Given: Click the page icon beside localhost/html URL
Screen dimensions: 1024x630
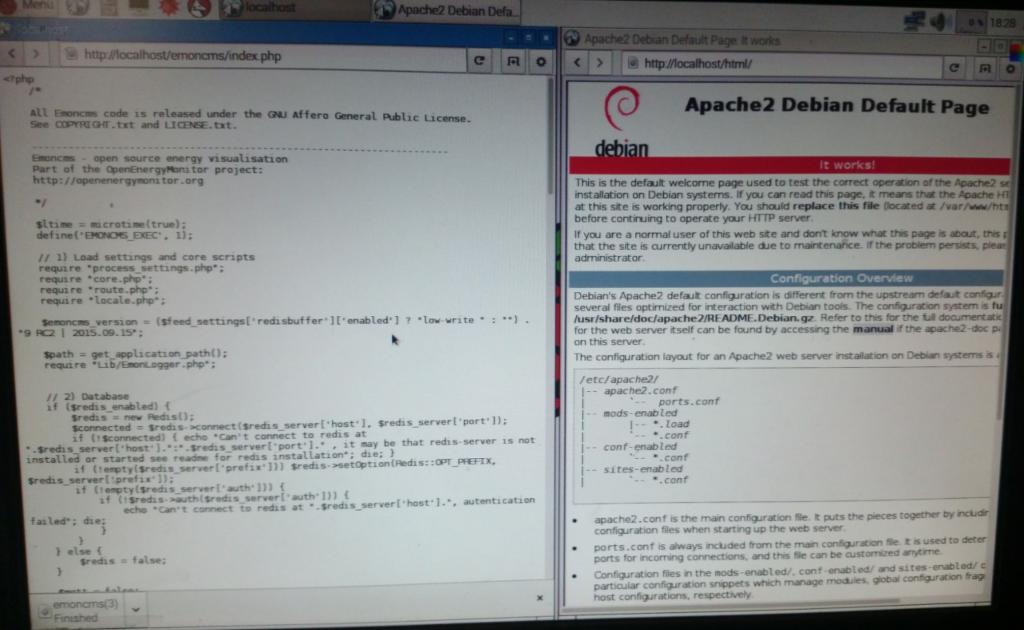Looking at the screenshot, I should coord(632,63).
